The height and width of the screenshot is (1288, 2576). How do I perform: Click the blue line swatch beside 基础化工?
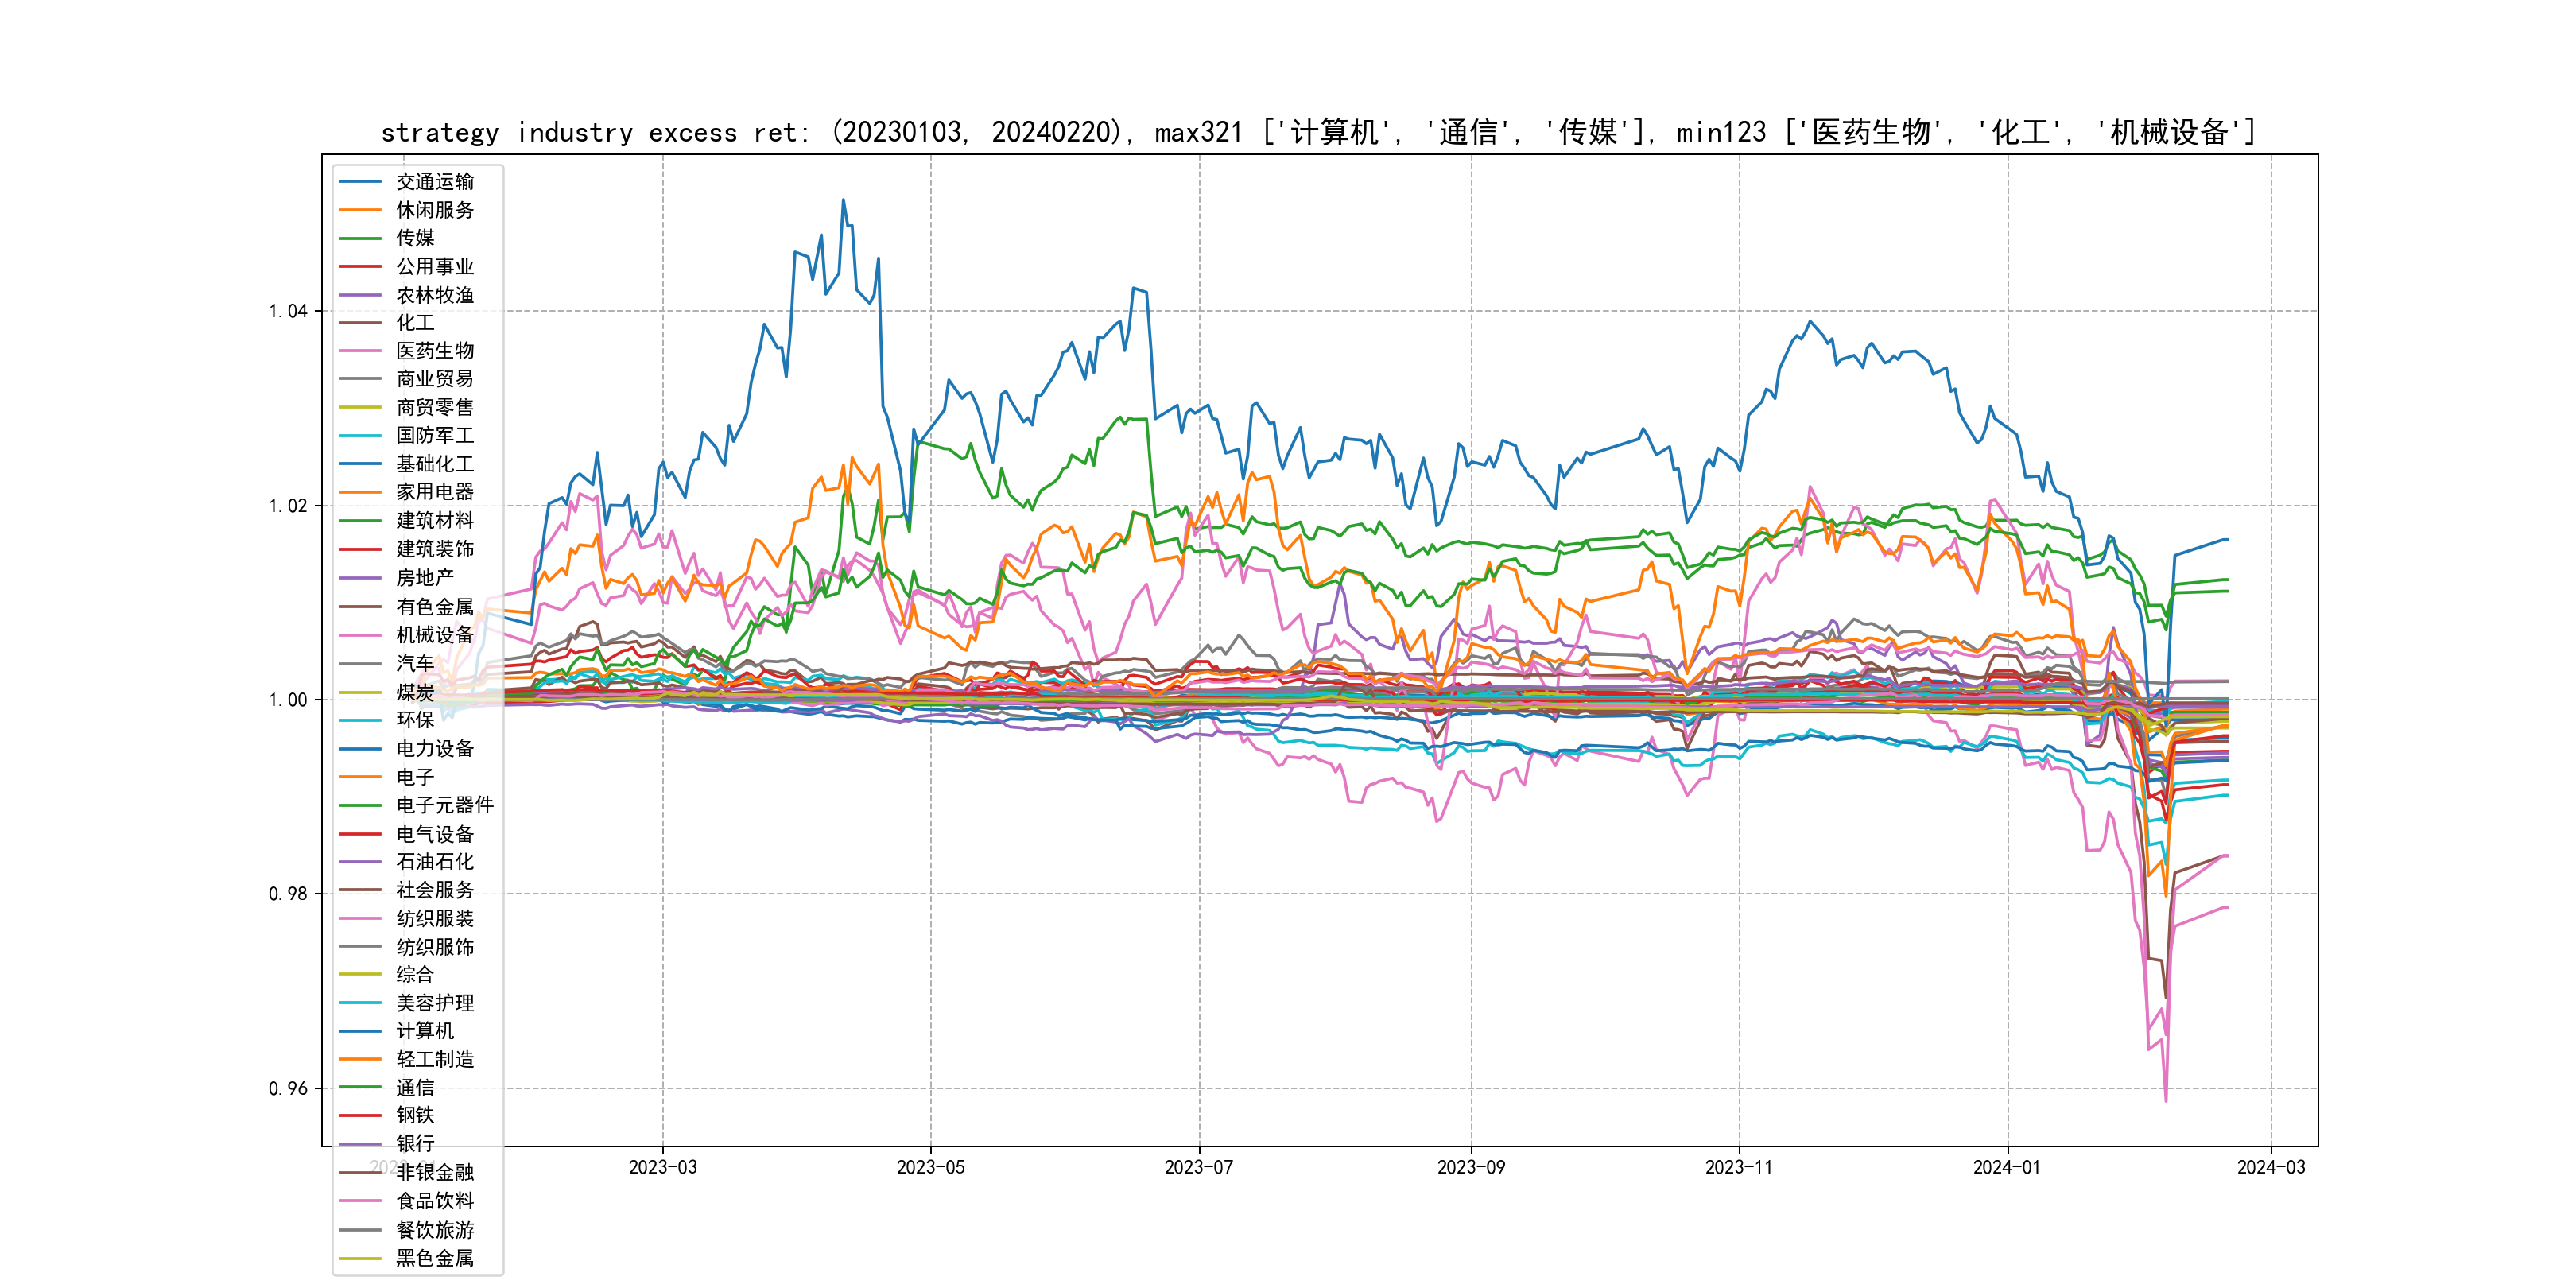pos(360,464)
